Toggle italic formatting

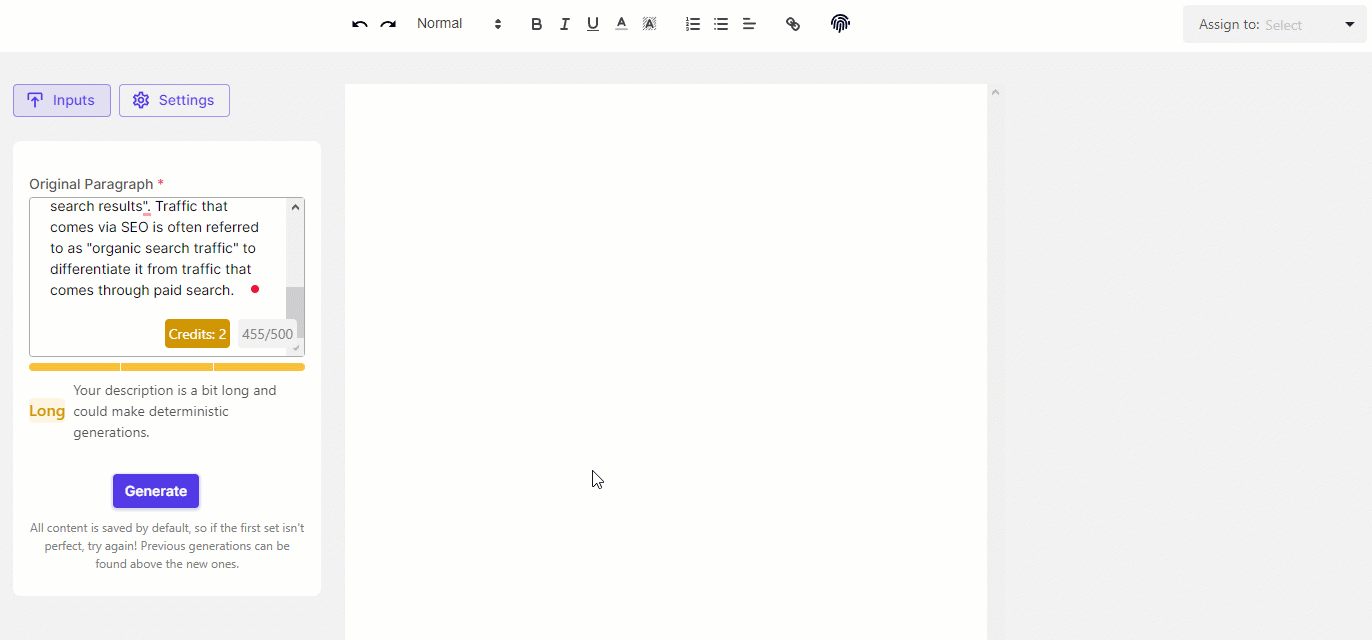tap(565, 24)
